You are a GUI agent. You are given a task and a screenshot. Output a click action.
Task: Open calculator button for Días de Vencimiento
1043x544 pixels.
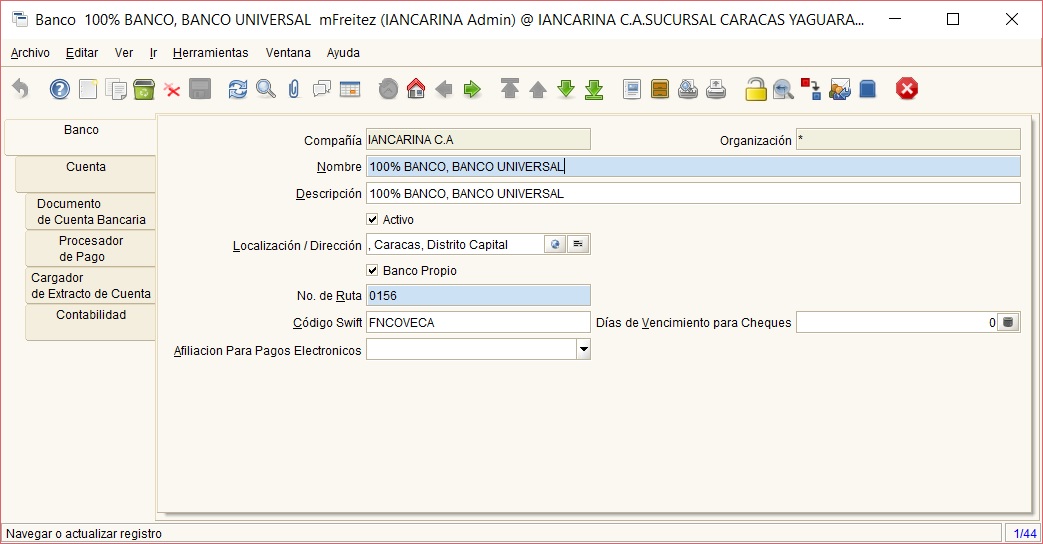1008,322
